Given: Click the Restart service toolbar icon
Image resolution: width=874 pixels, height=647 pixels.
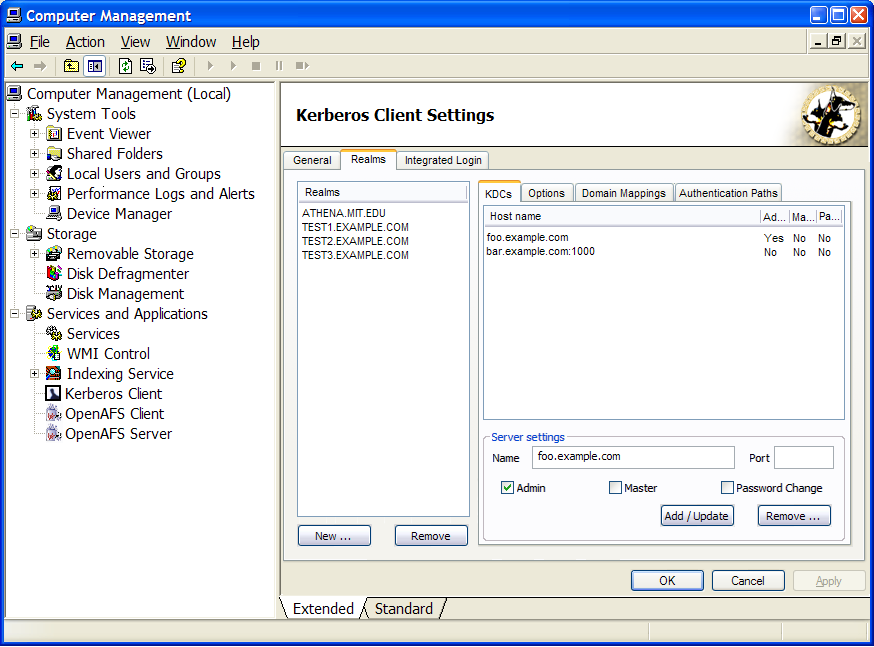Looking at the screenshot, I should click(x=302, y=66).
